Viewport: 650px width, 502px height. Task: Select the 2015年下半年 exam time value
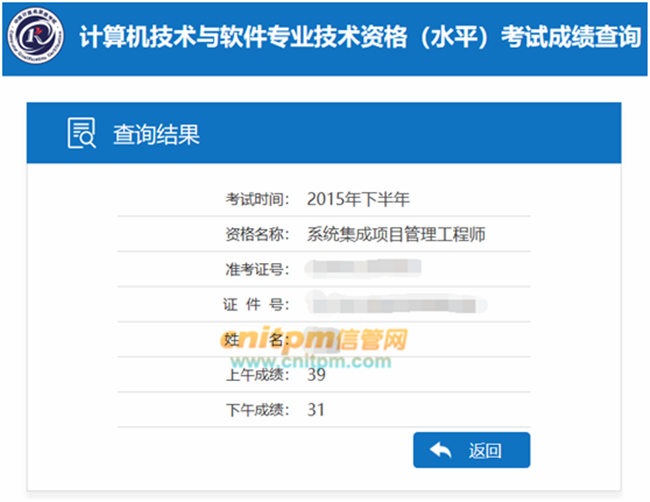(x=358, y=199)
